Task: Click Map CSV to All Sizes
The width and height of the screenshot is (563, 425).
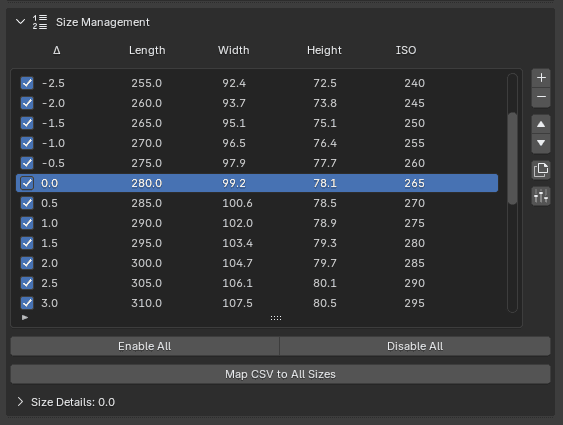Action: (280, 374)
